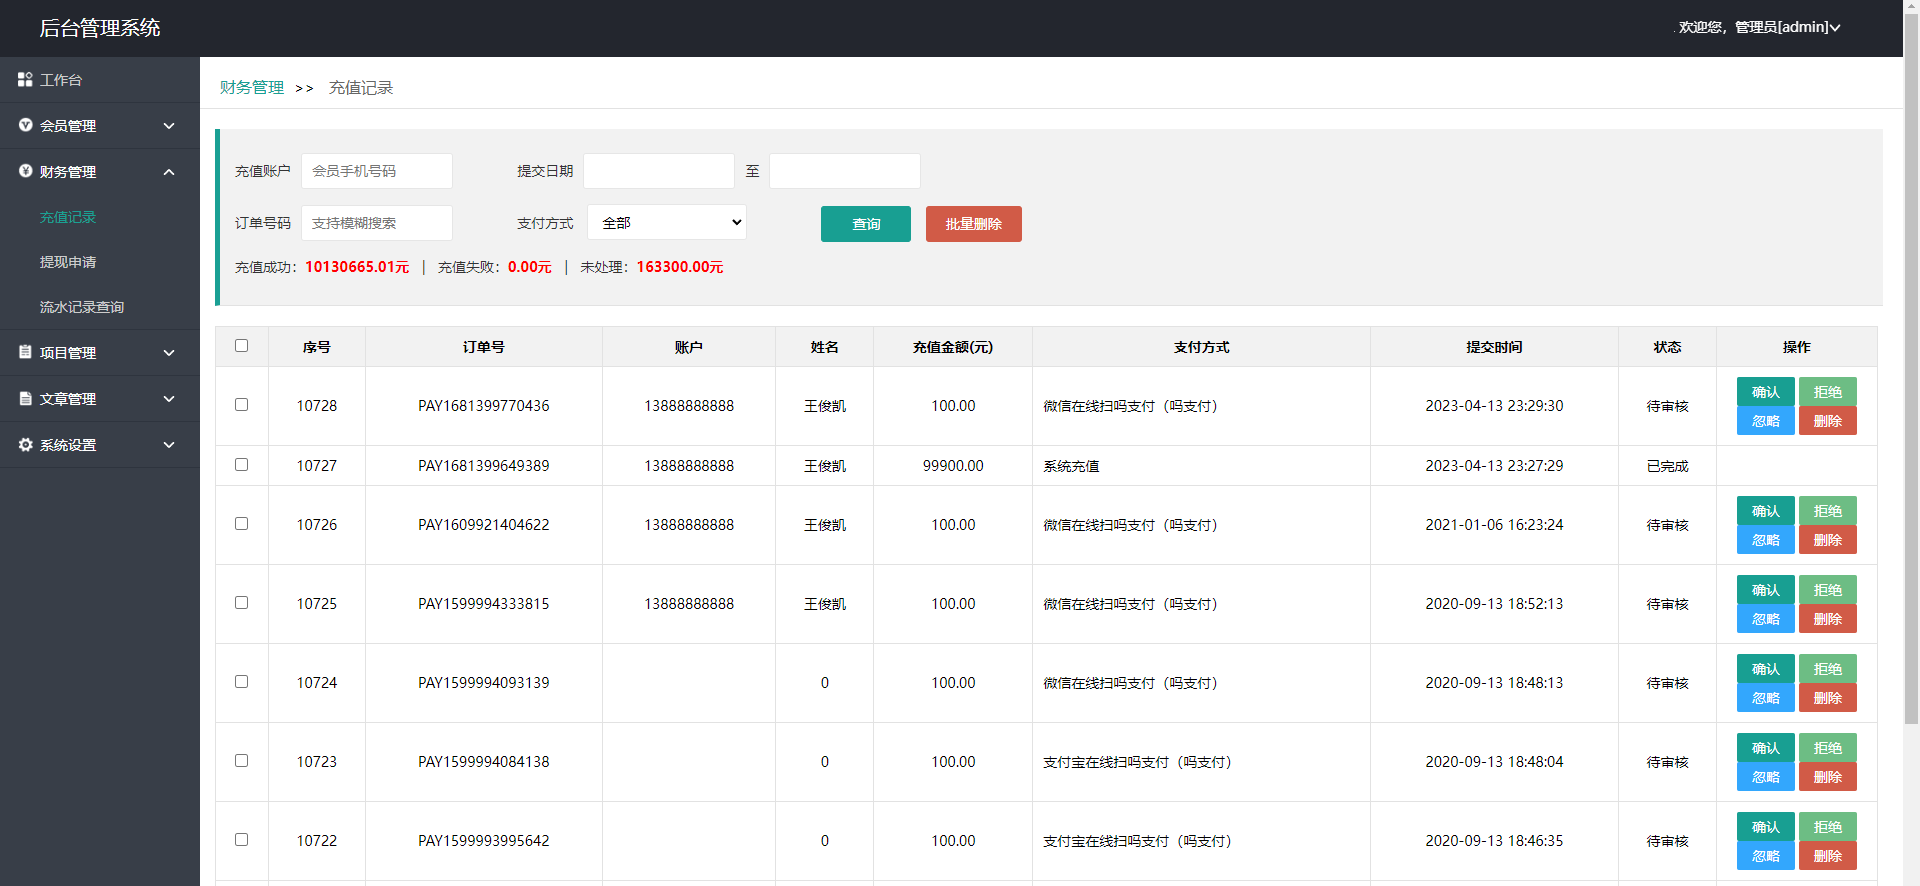Viewport: 1920px width, 886px height.
Task: Select the 会员管理 menu label
Action: 68,126
